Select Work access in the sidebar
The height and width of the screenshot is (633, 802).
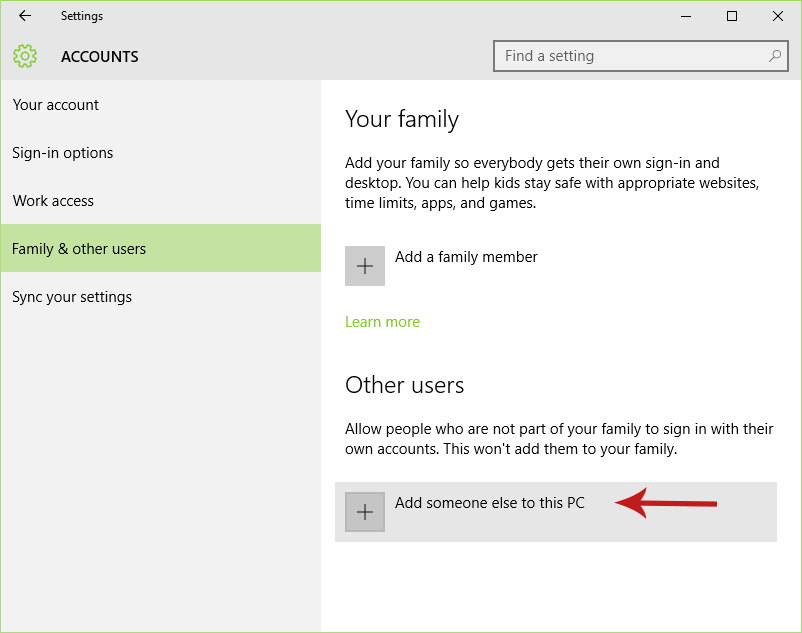pos(53,201)
